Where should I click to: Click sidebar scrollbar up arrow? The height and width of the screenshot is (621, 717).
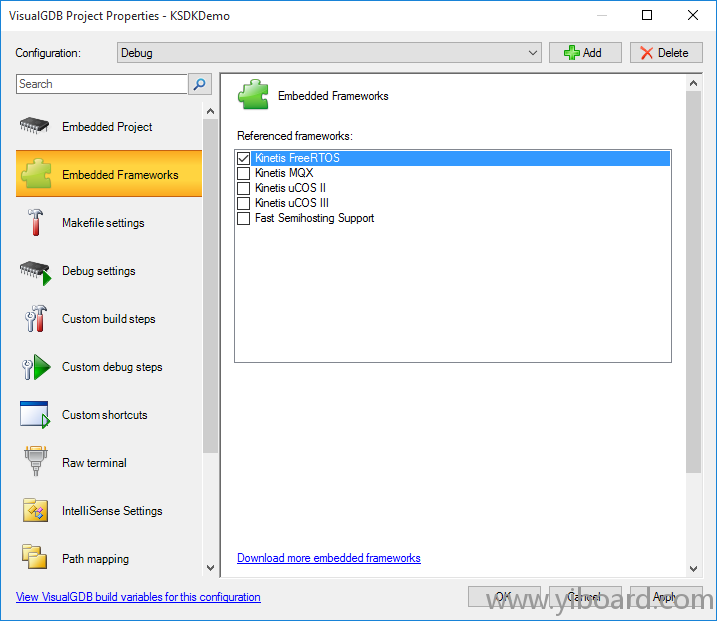click(210, 111)
